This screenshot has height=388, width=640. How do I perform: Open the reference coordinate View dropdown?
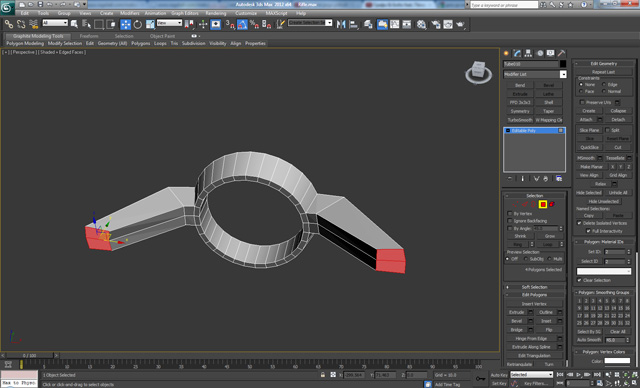pos(169,23)
